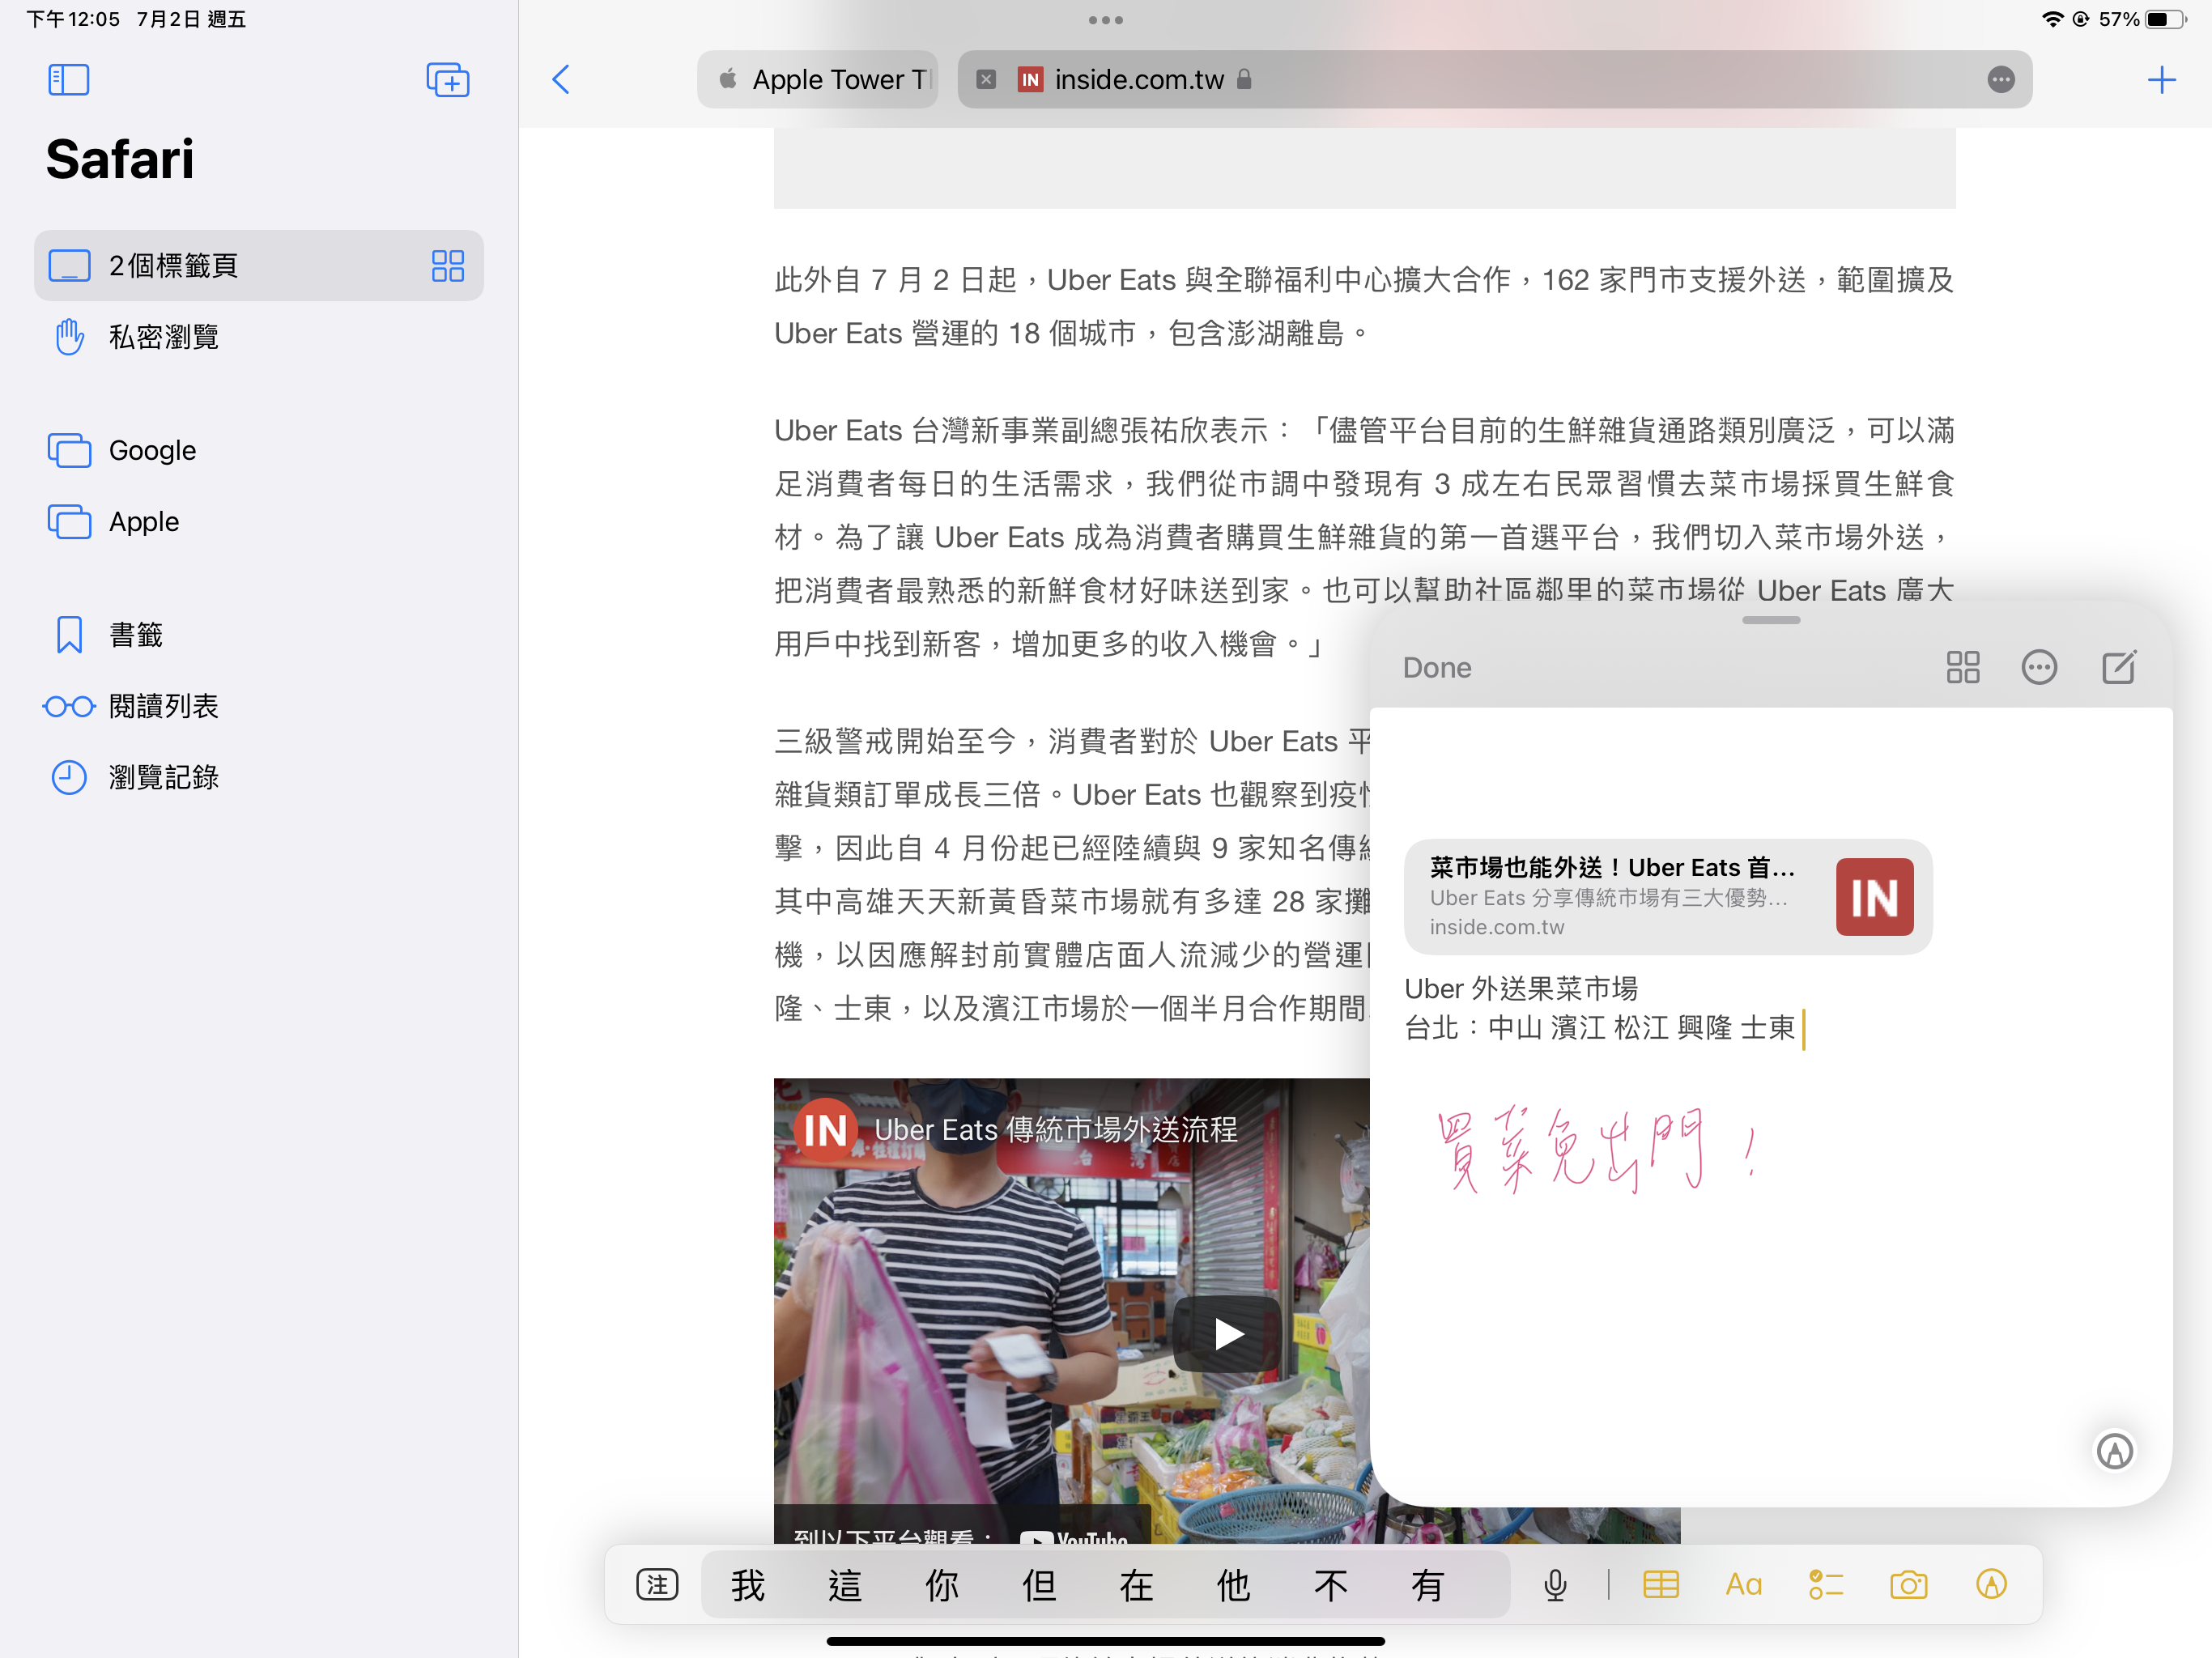Open the Apple tab group
The height and width of the screenshot is (1658, 2212).
[259, 521]
